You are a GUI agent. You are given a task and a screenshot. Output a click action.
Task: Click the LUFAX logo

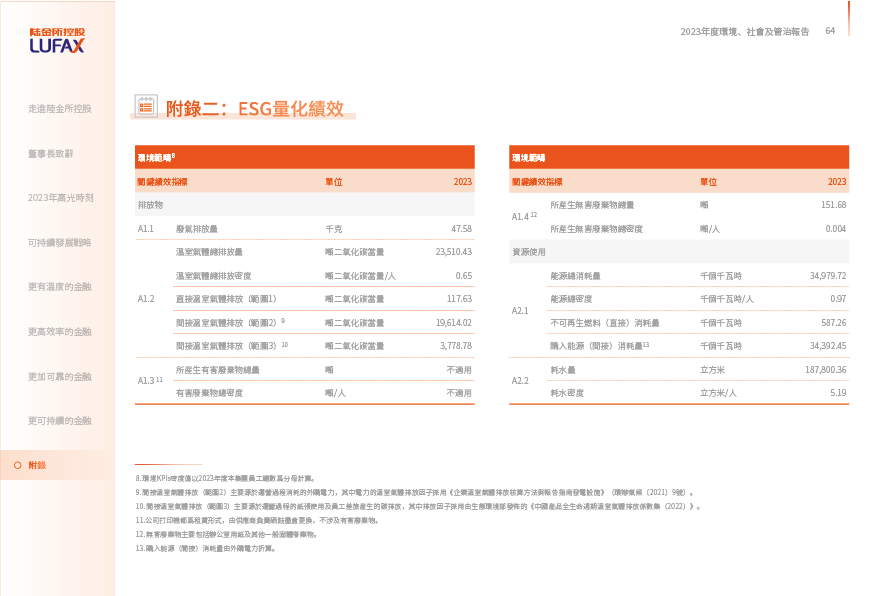[57, 41]
